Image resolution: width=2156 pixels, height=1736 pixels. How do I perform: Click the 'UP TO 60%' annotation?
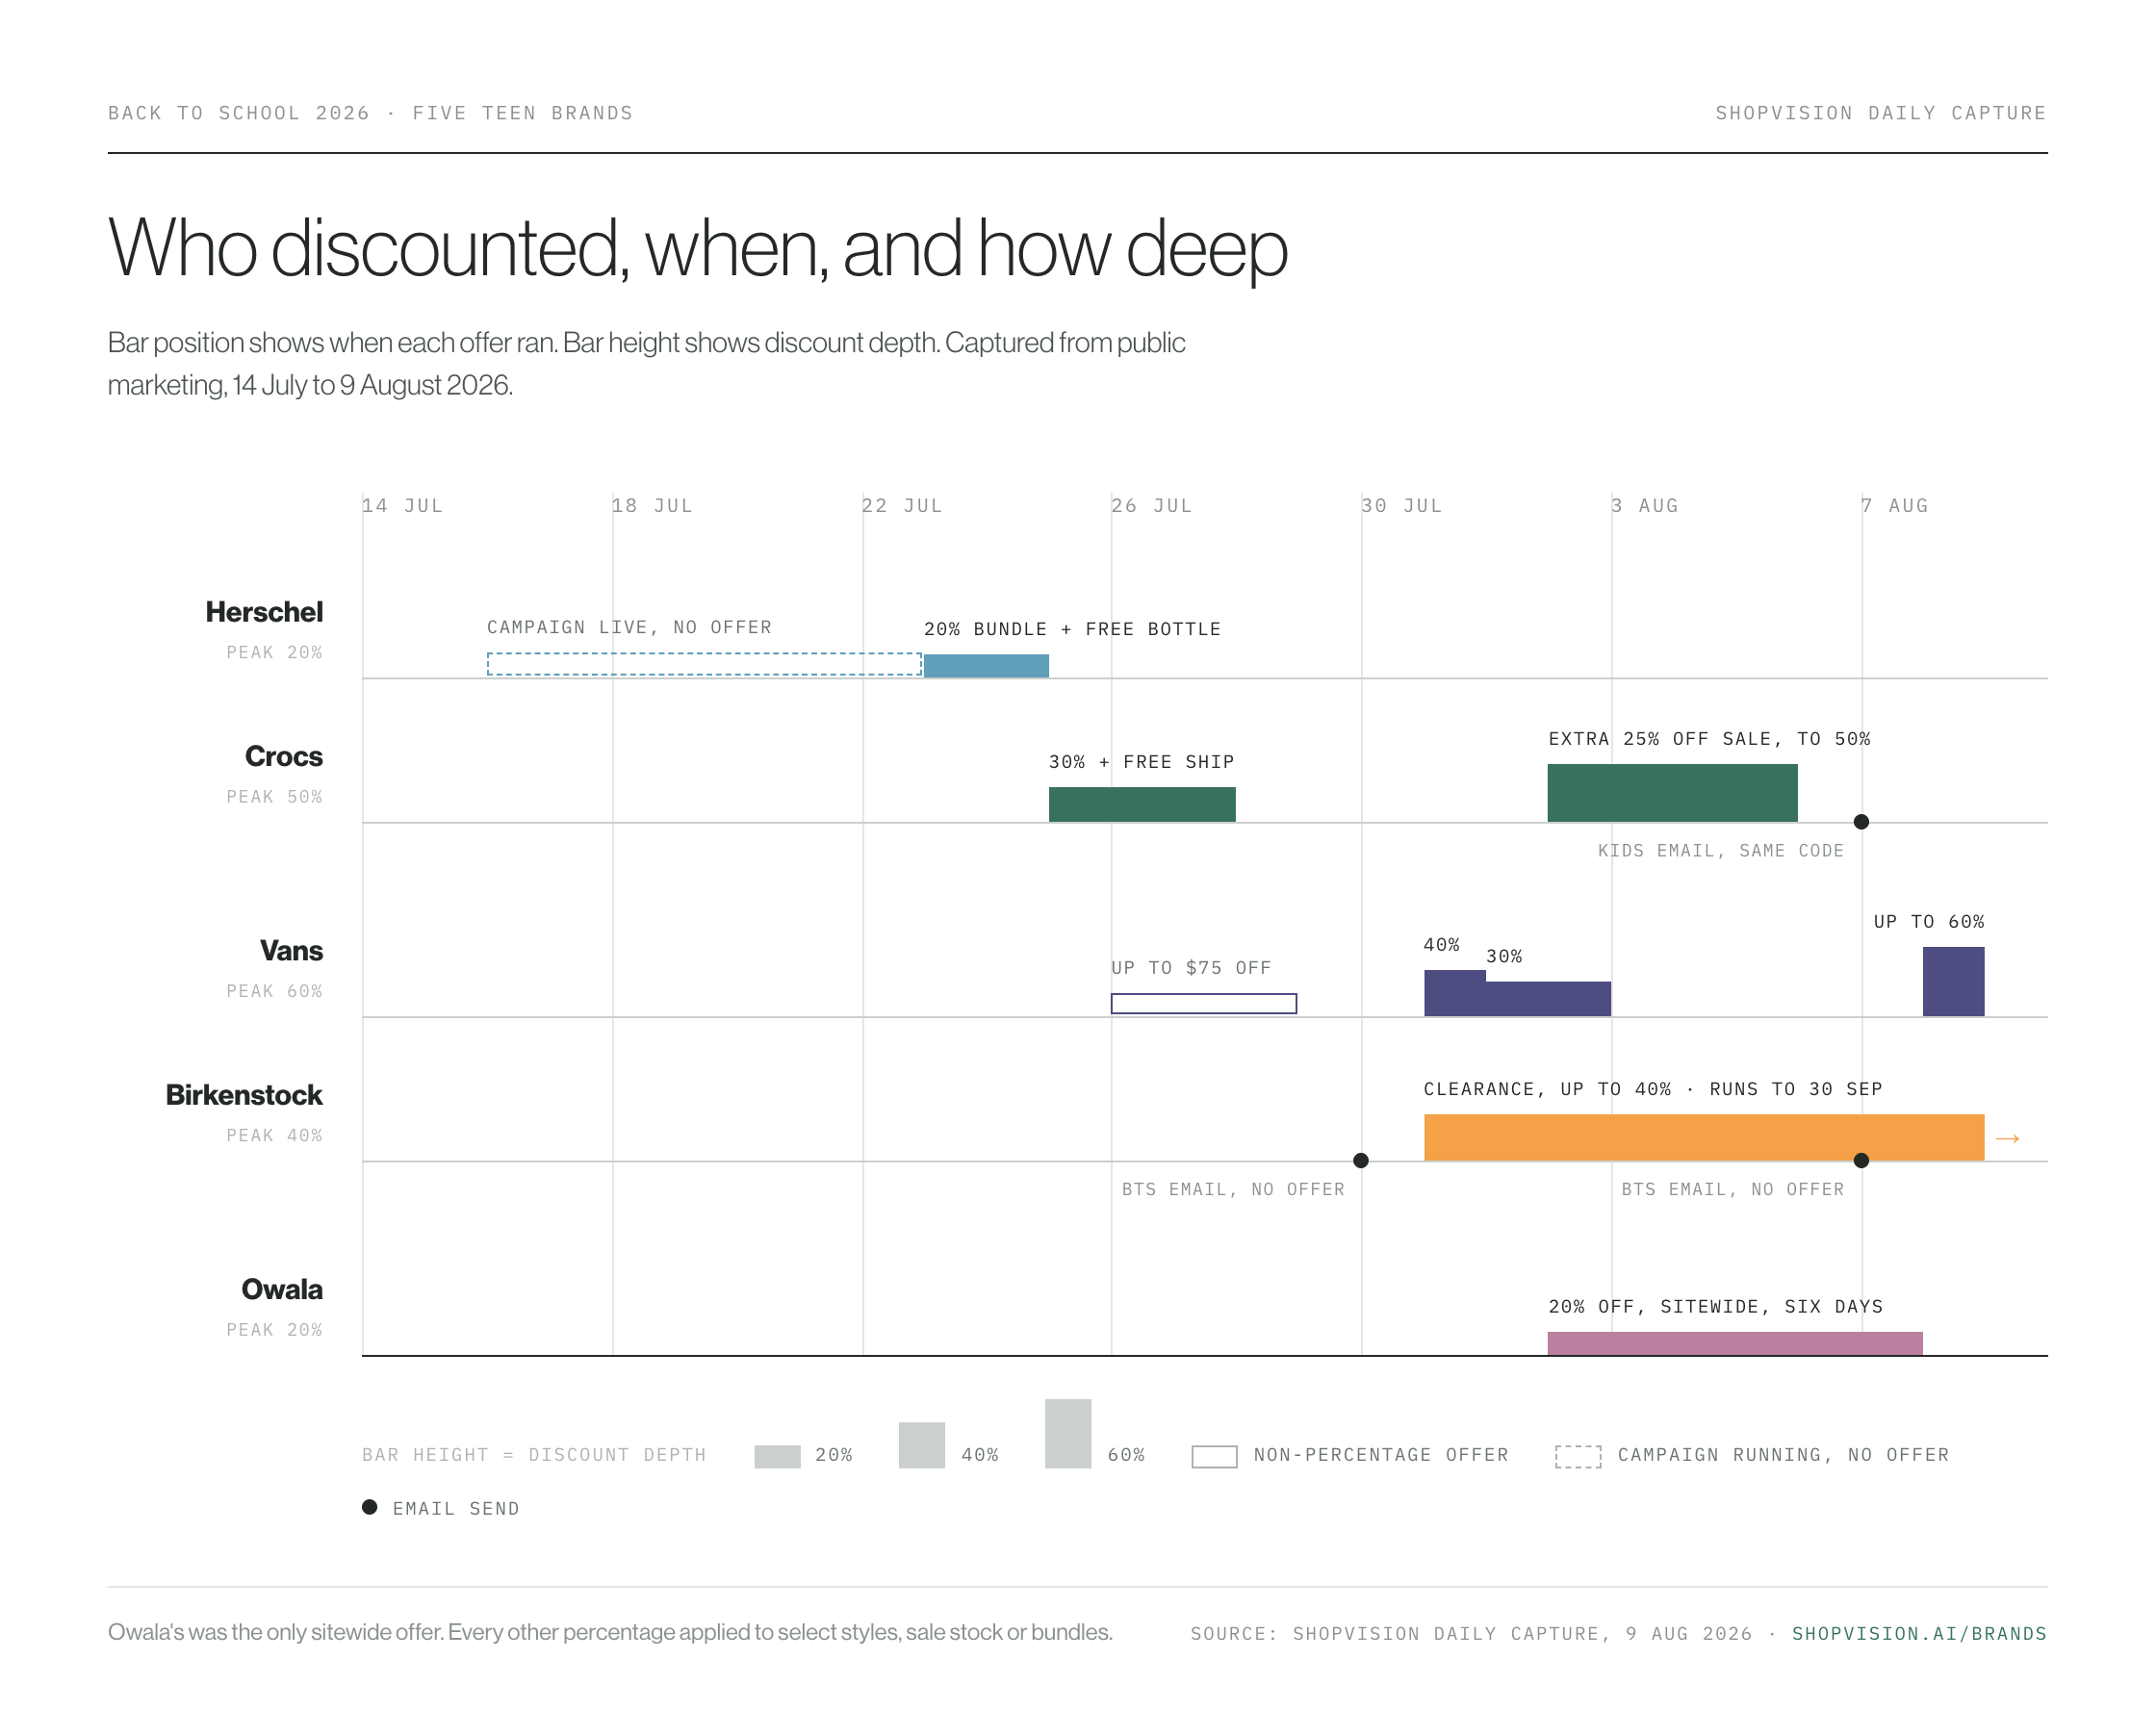point(1928,922)
